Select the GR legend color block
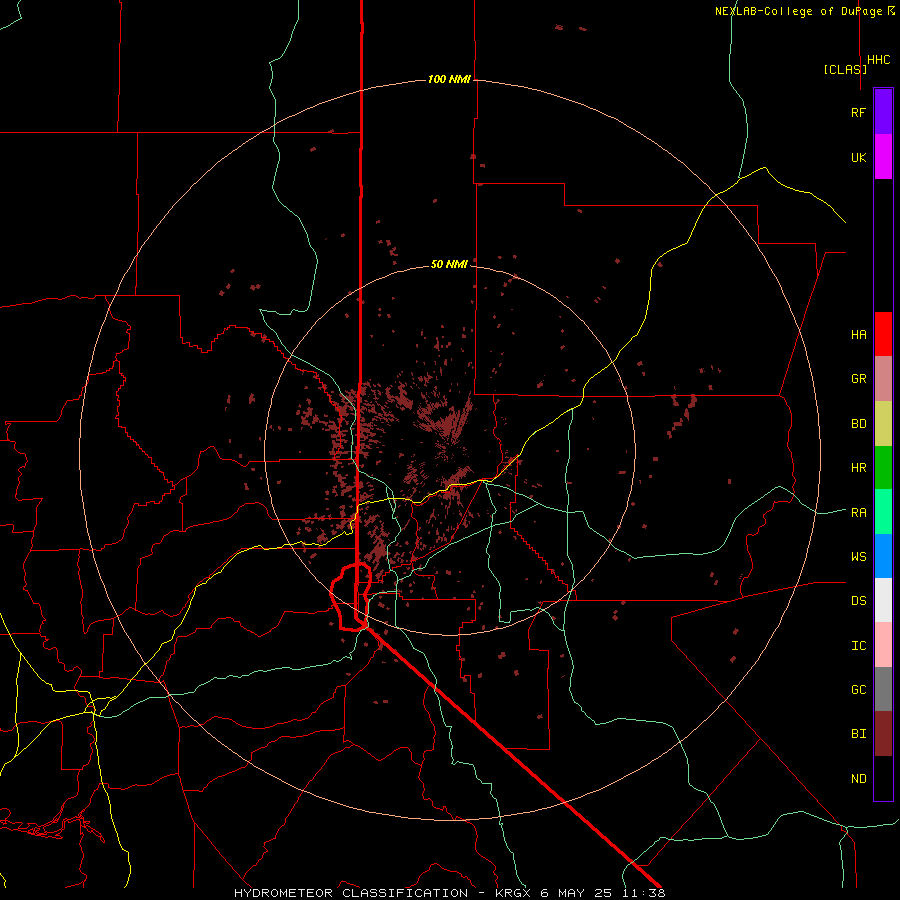The width and height of the screenshot is (900, 900). 883,379
